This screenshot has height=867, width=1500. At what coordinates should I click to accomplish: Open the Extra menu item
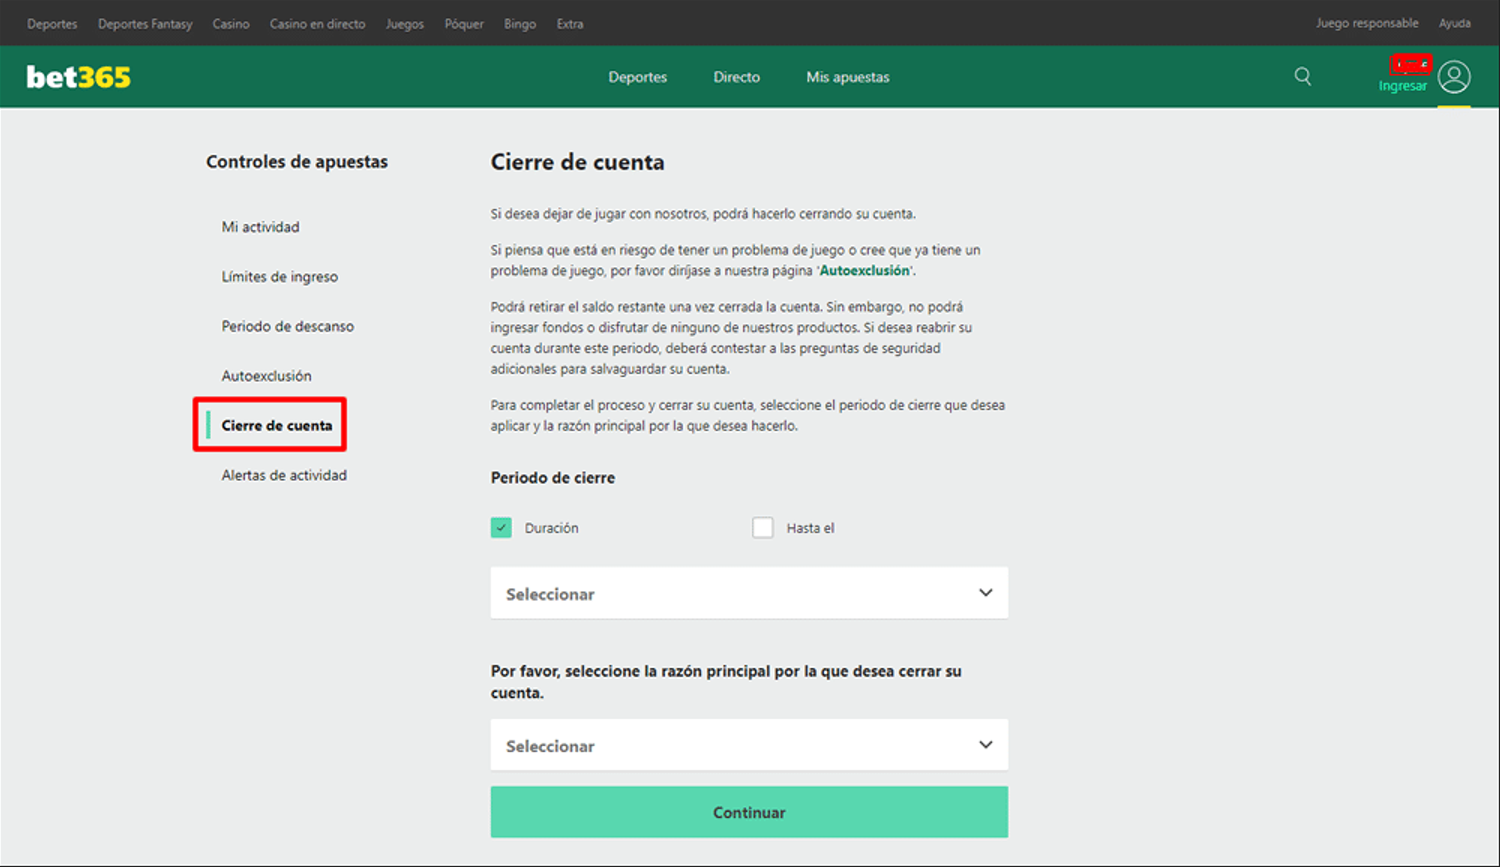coord(570,24)
